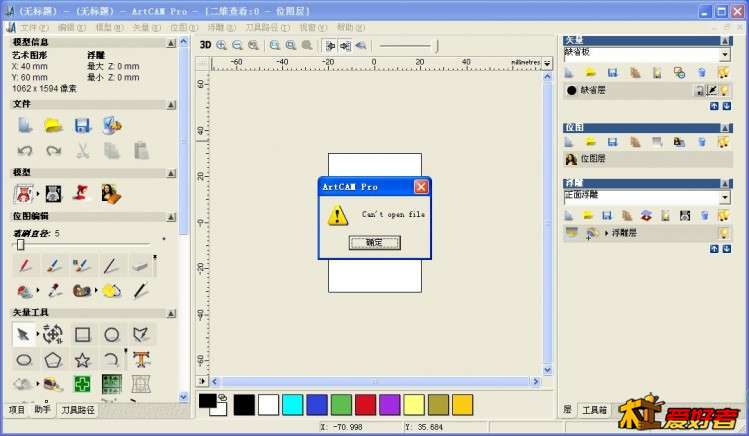
Task: Click the scissors cut icon
Action: [83, 151]
